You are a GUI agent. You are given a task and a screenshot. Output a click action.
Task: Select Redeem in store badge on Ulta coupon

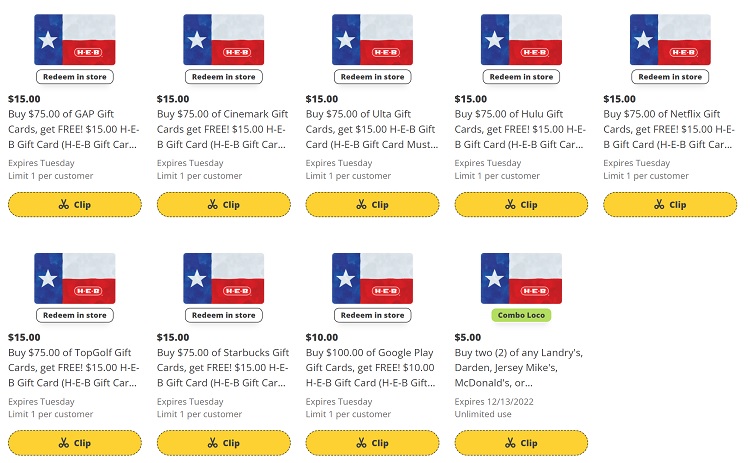372,77
